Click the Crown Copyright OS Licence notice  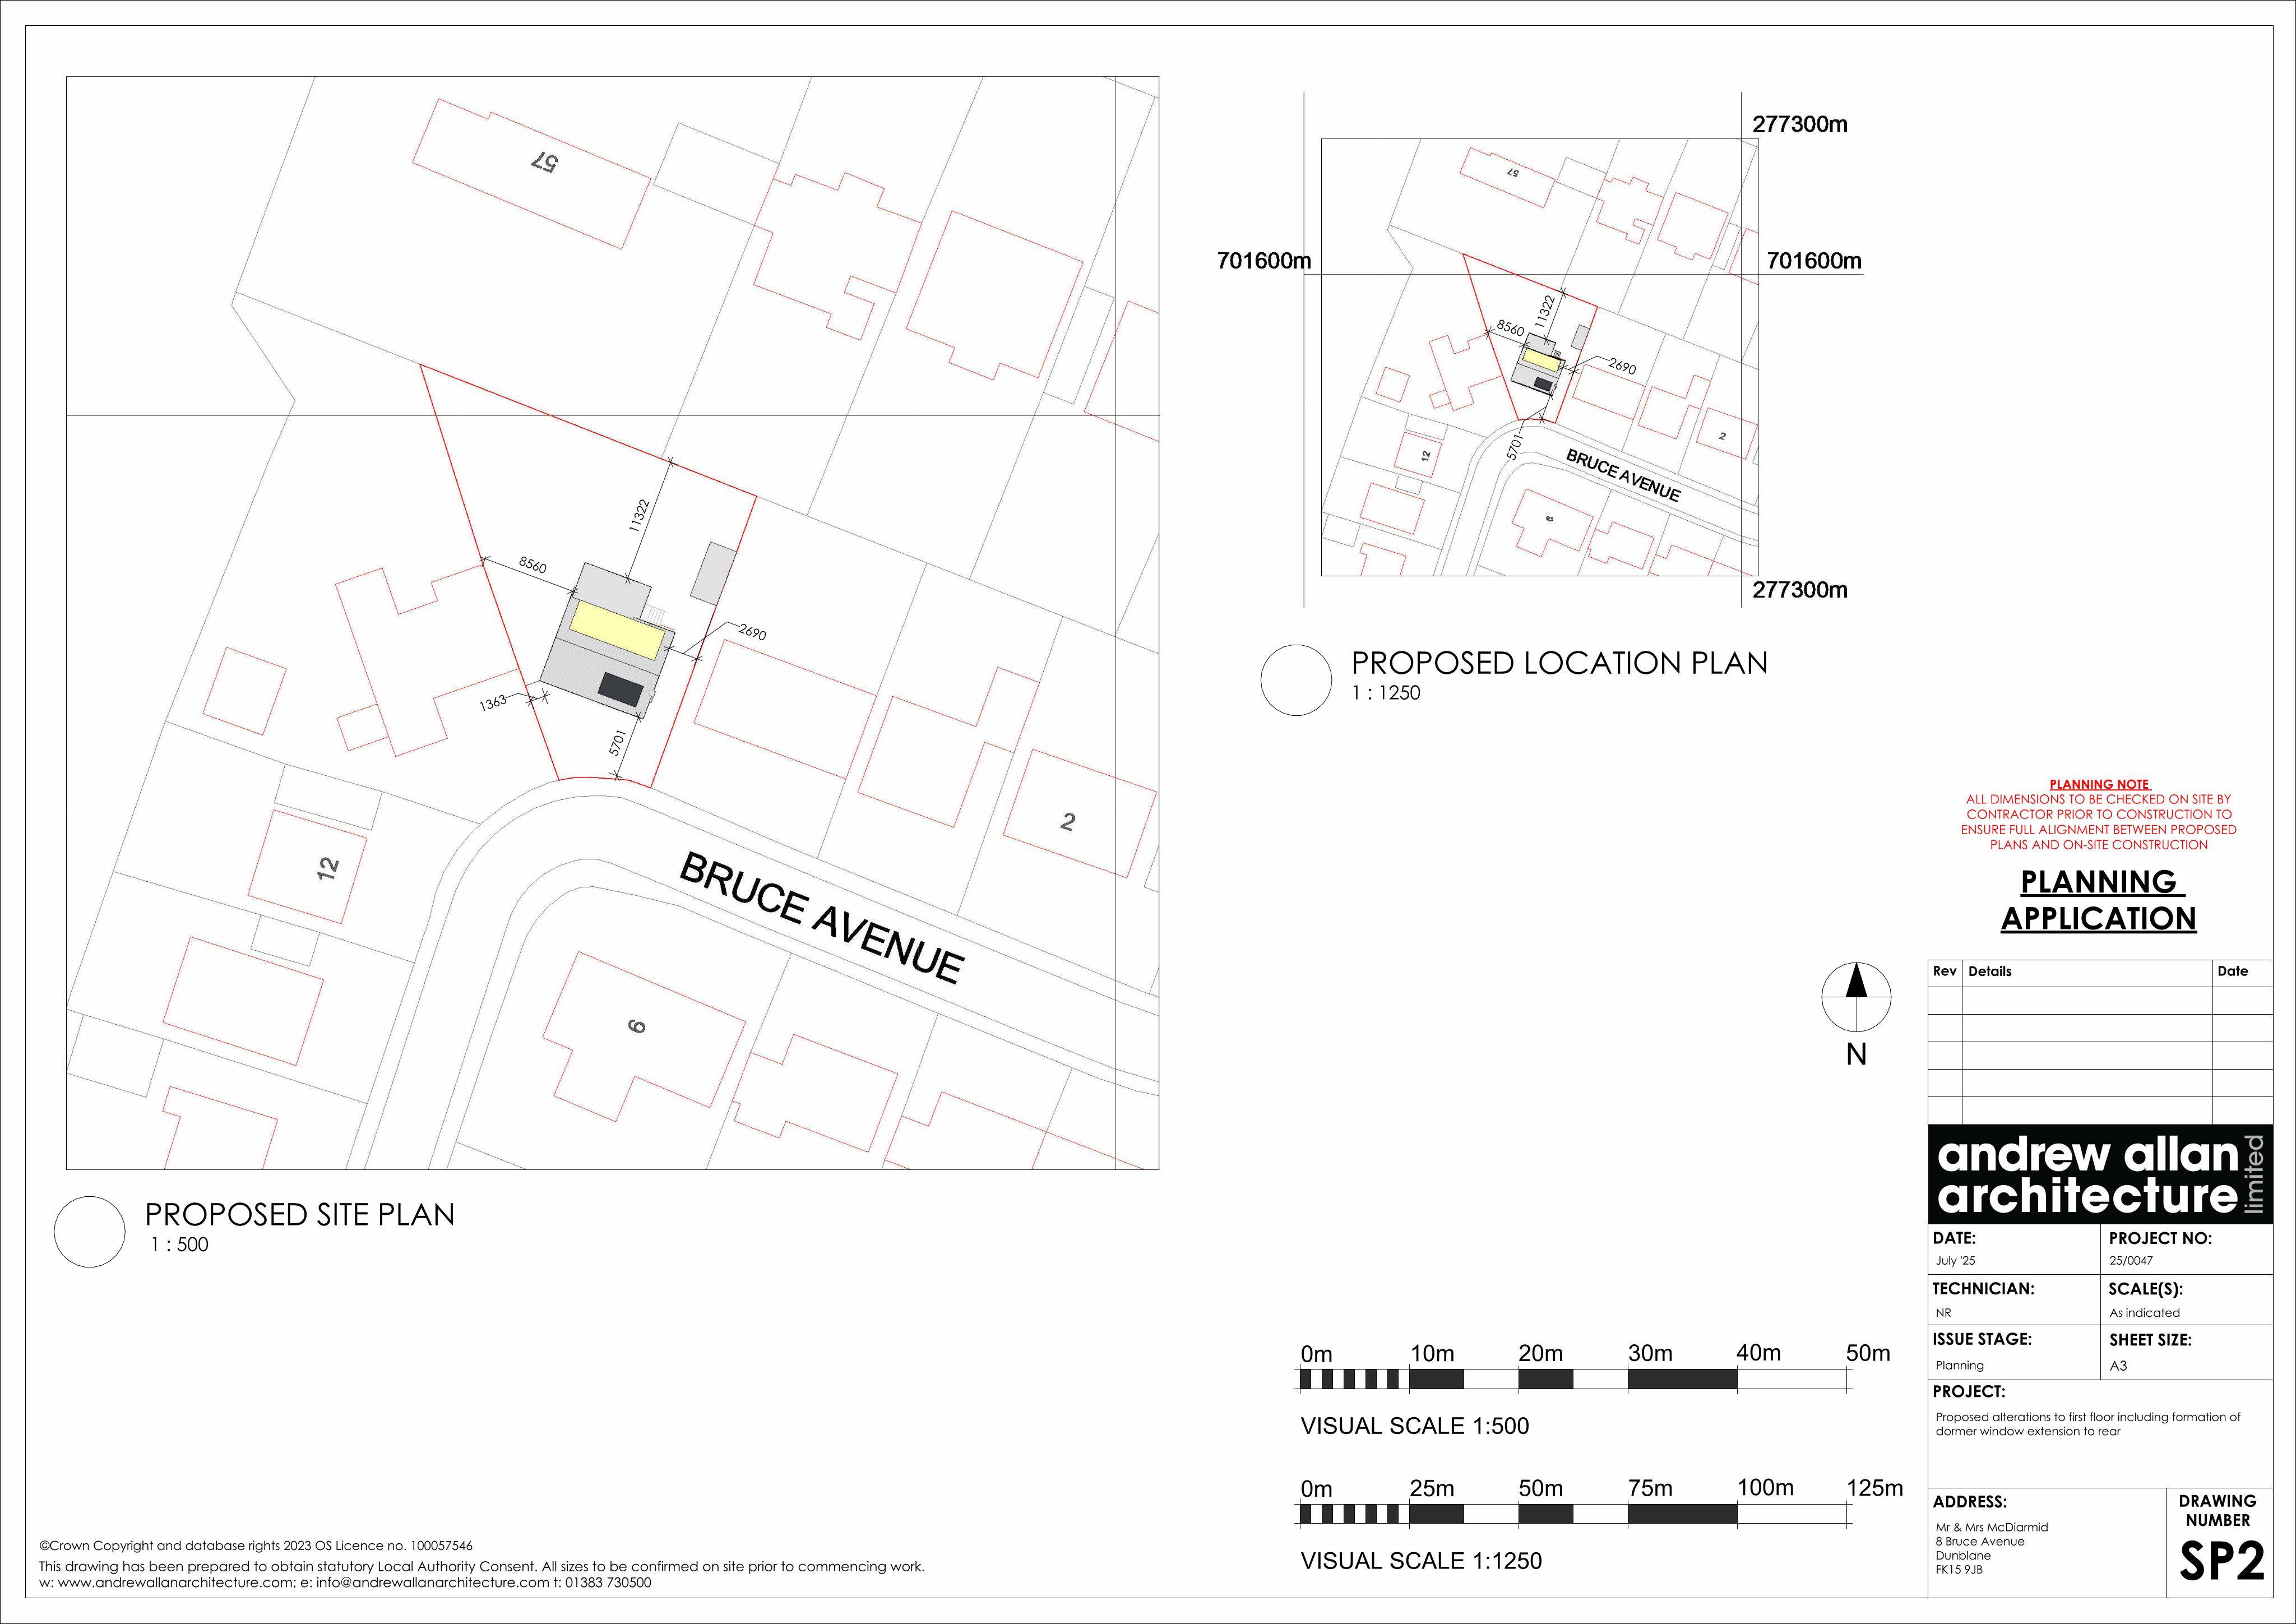[x=255, y=1546]
